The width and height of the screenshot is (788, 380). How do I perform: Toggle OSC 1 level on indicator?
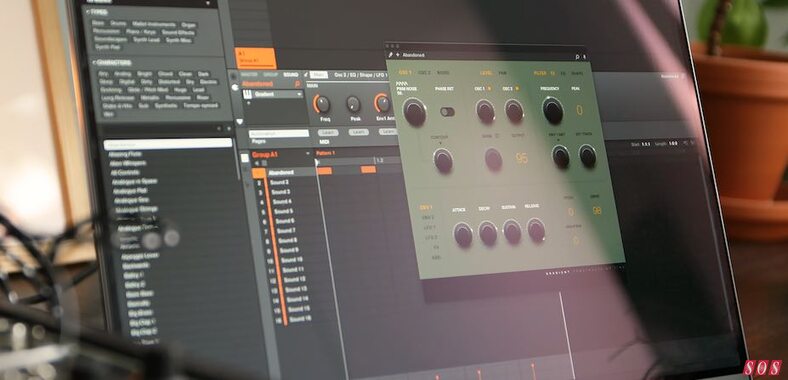(x=489, y=88)
